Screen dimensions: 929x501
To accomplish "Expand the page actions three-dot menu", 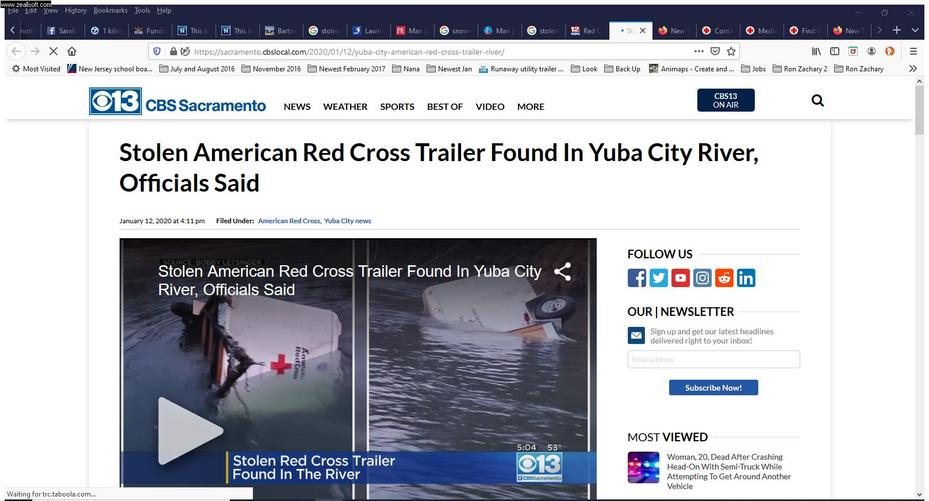I will click(699, 52).
